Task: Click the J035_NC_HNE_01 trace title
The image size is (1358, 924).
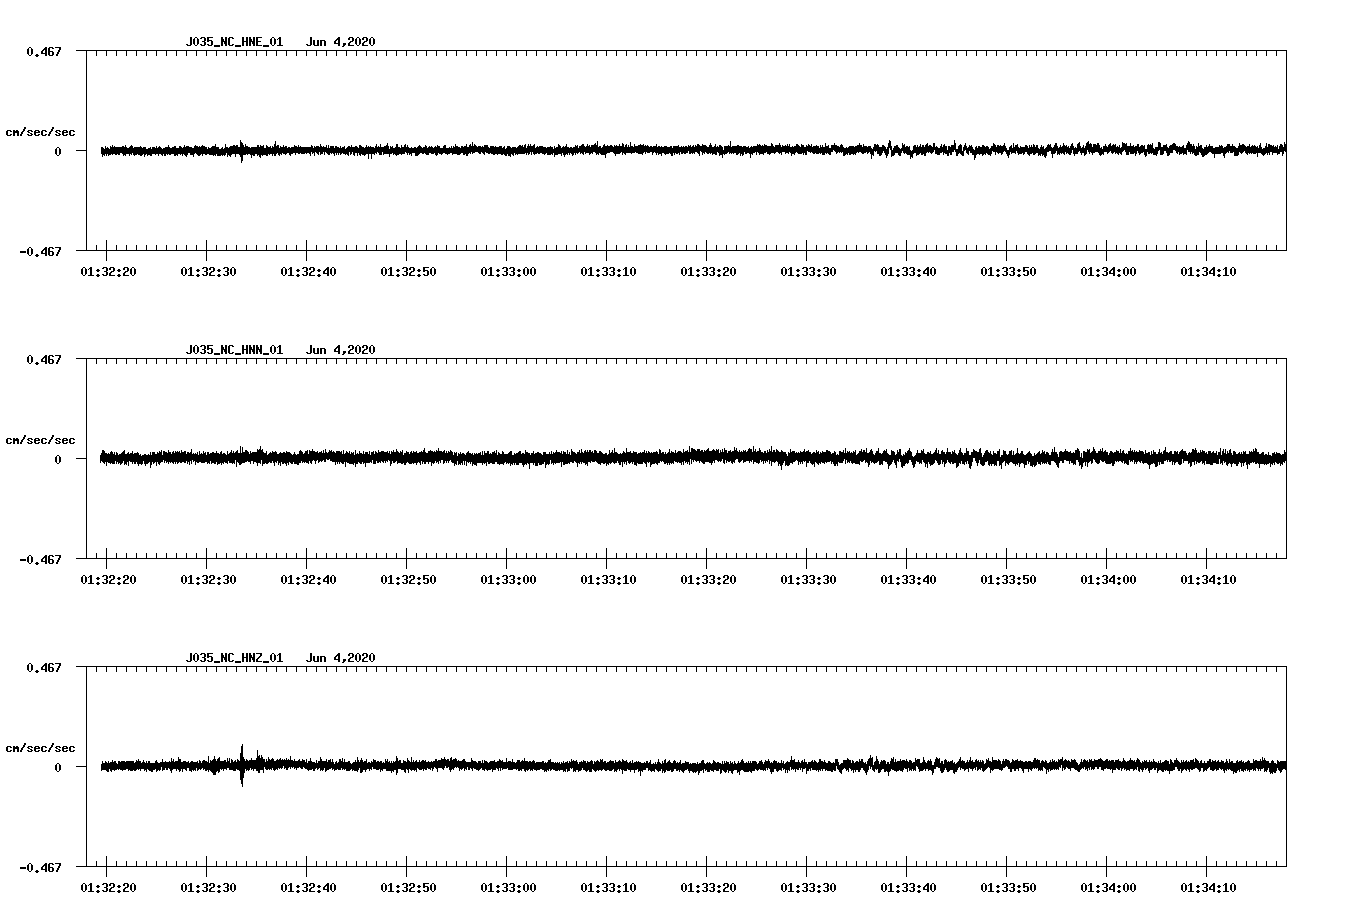Action: [x=234, y=42]
